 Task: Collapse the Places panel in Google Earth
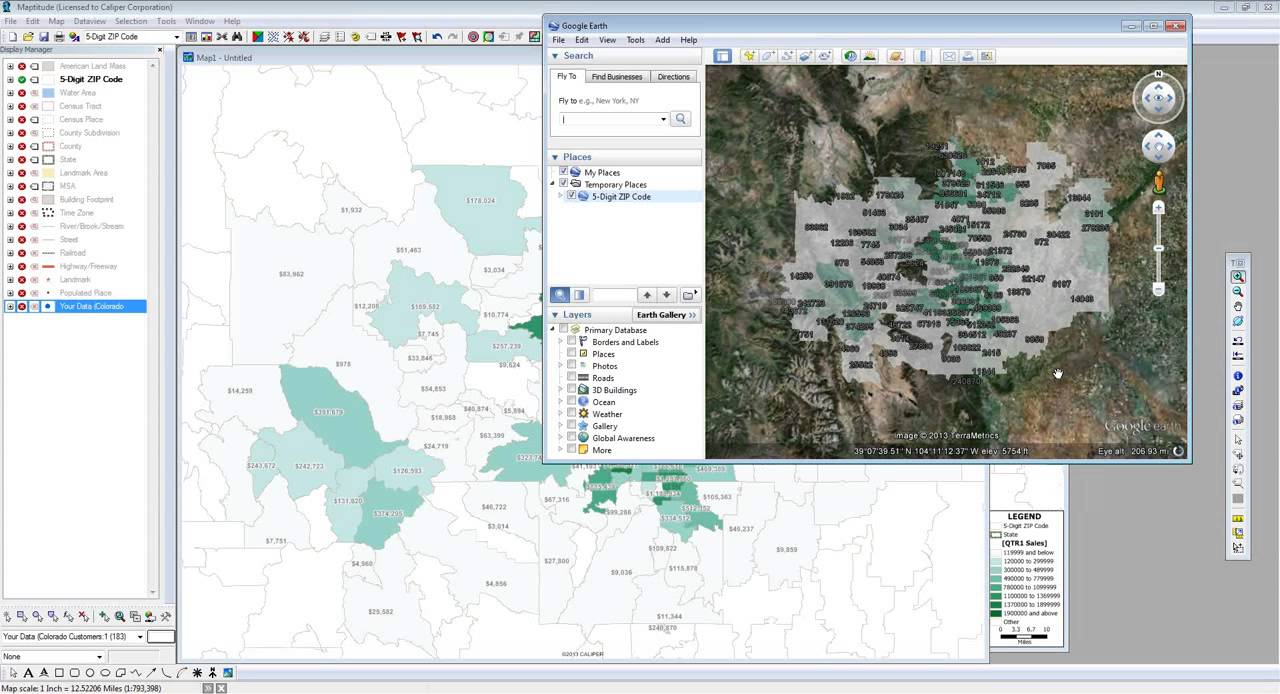click(555, 157)
